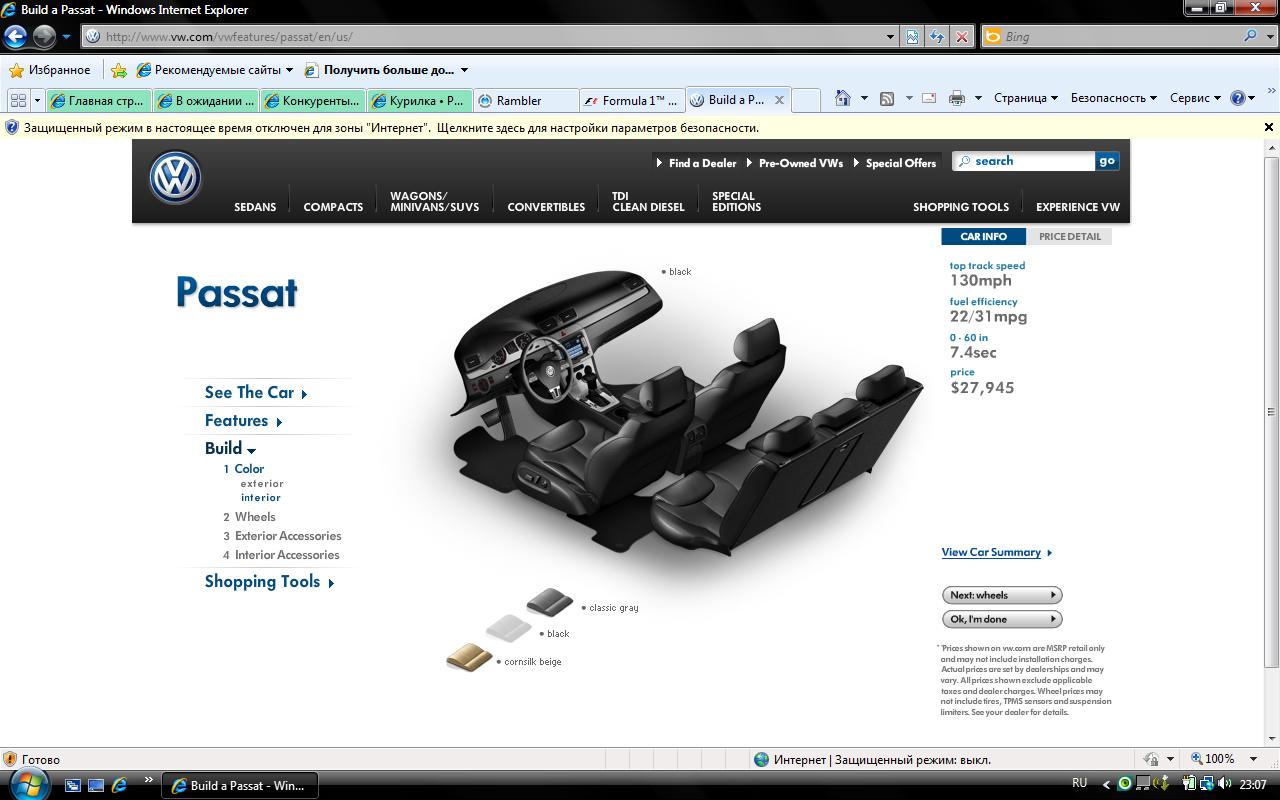This screenshot has width=1280, height=800.
Task: Click the Stop loading icon
Action: point(961,37)
